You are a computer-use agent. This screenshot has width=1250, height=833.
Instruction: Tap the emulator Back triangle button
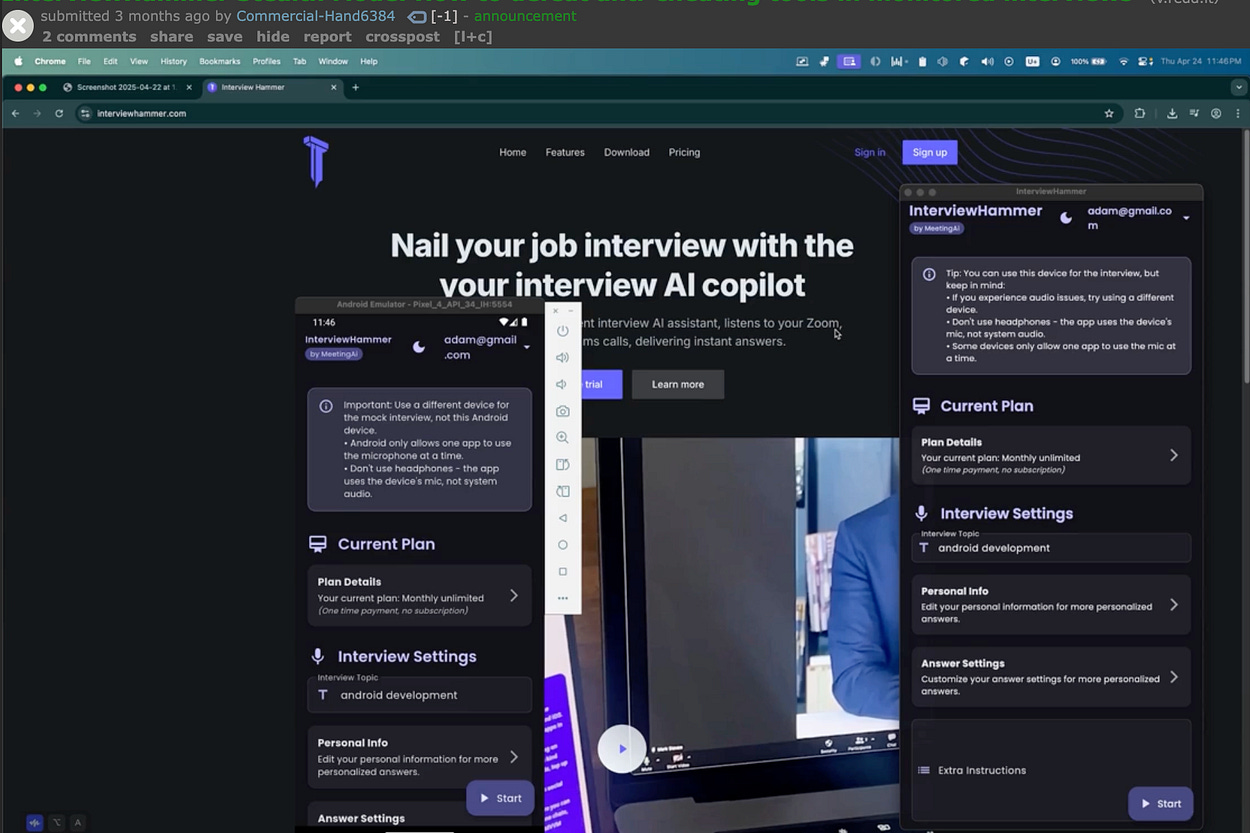[x=563, y=518]
